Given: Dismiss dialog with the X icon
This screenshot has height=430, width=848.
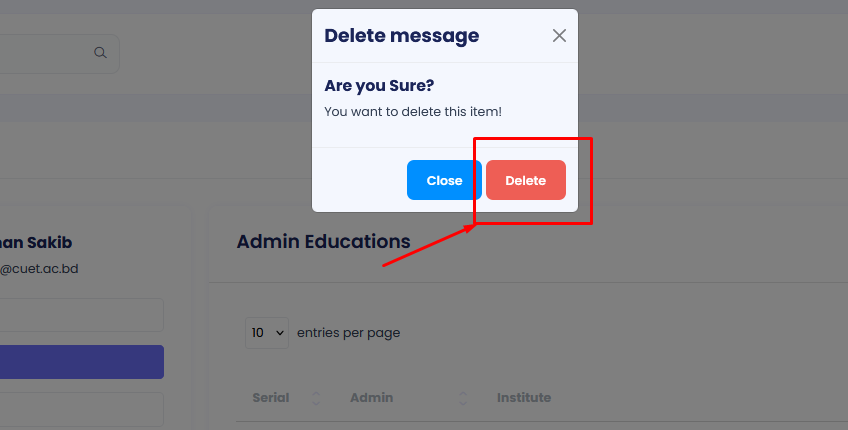Looking at the screenshot, I should (559, 36).
